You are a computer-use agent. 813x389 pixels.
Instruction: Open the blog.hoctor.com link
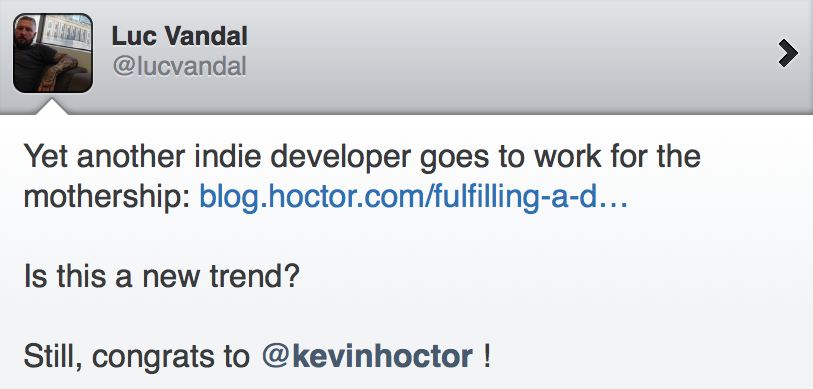[x=413, y=198]
